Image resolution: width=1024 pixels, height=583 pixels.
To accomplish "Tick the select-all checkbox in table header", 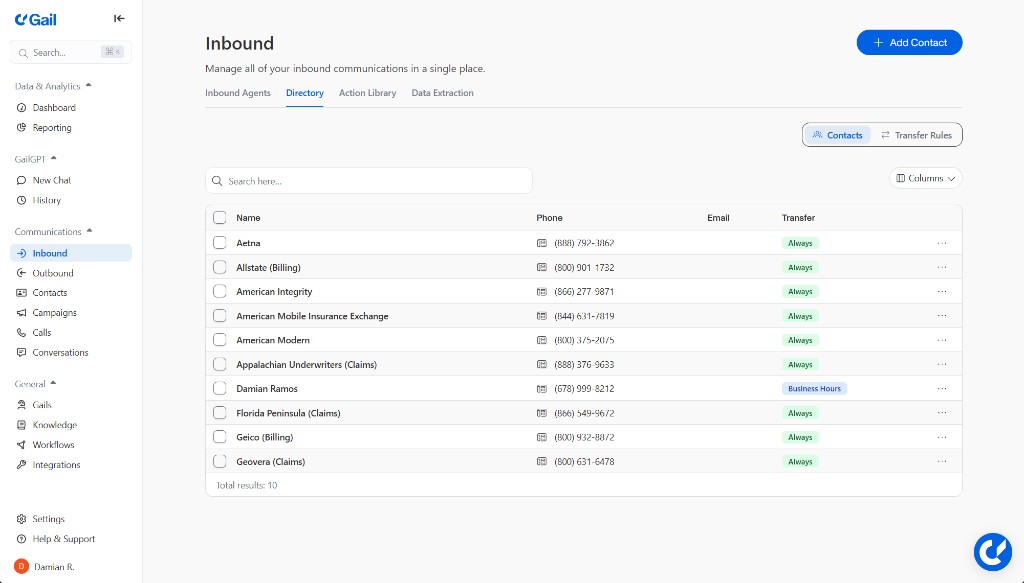I will [220, 218].
